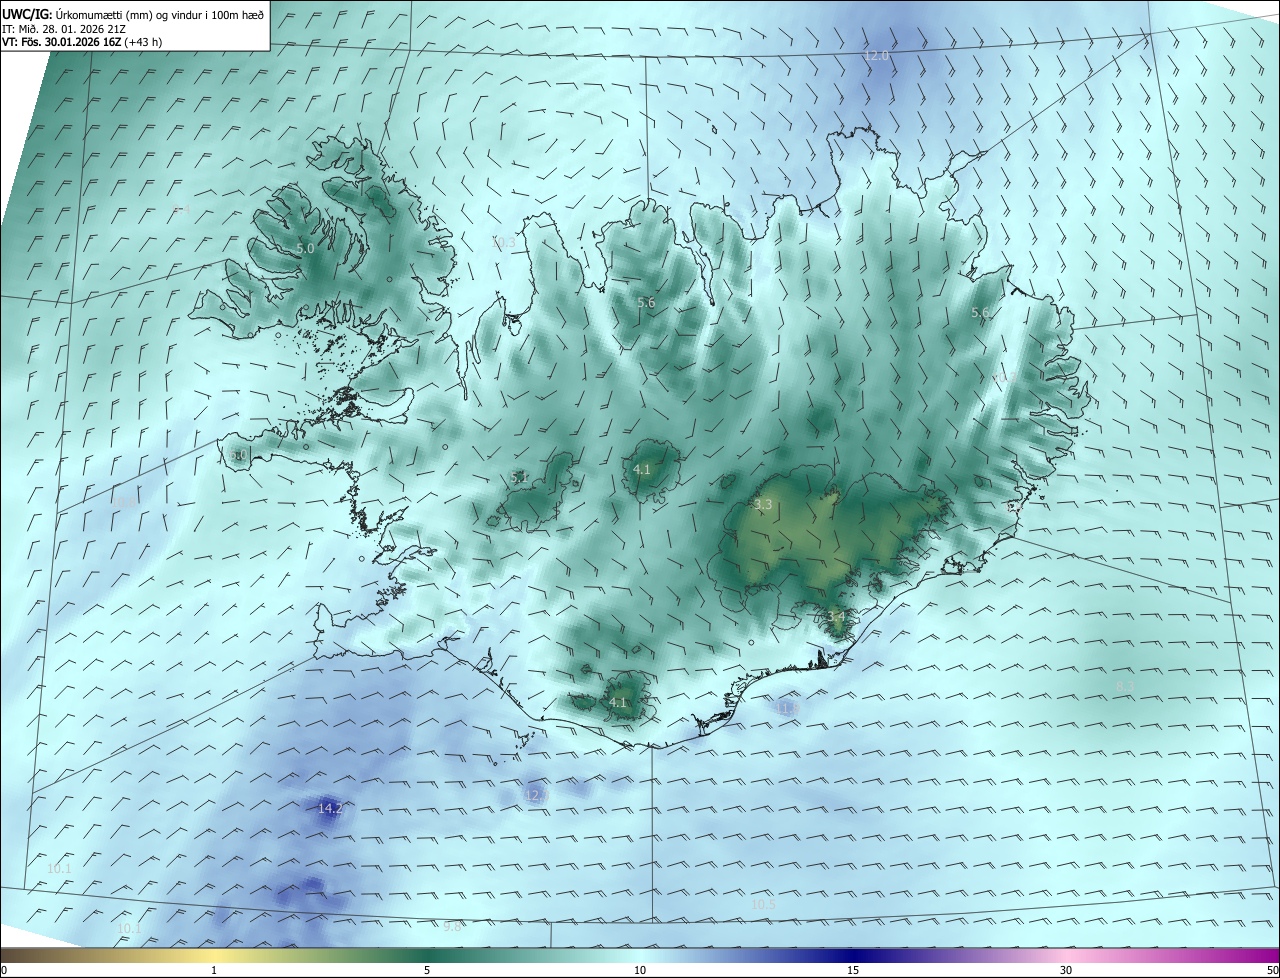Click the "1" tick on the colour scale
The image size is (1280, 978).
click(214, 970)
